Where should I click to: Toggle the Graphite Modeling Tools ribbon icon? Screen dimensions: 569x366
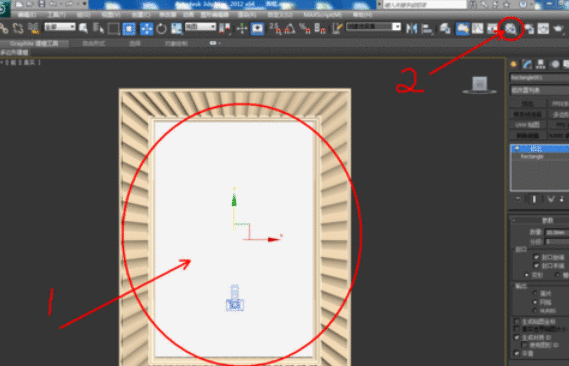[462, 28]
